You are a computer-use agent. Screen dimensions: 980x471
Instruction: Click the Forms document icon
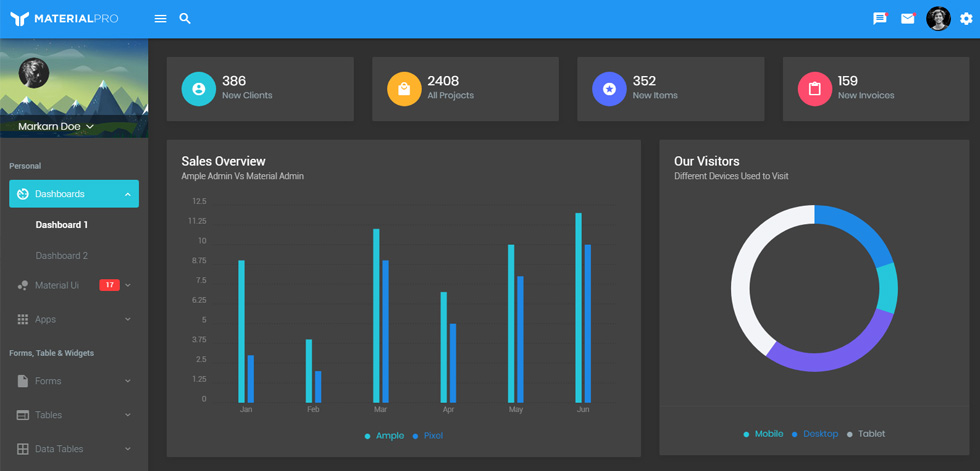pos(22,381)
